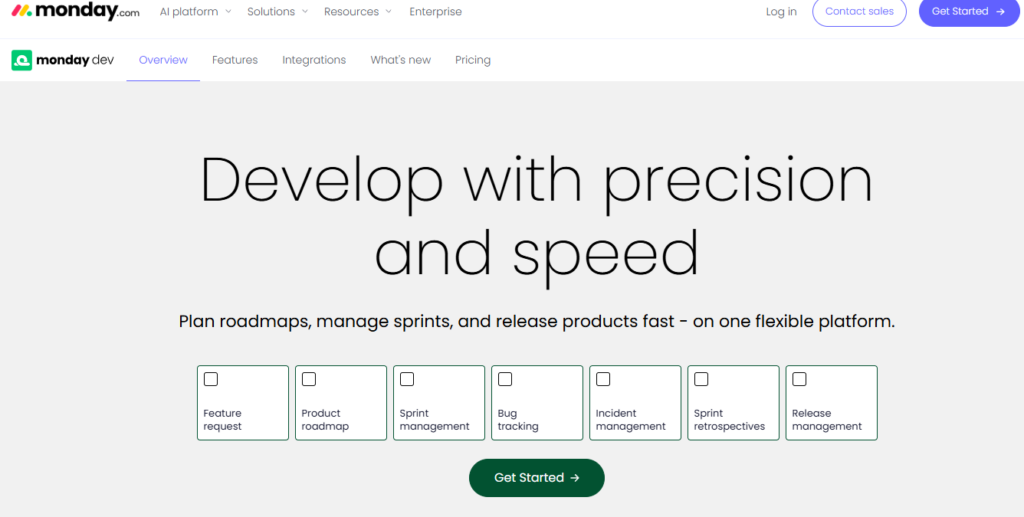This screenshot has width=1024, height=517.
Task: Click the monday dev green logo icon
Action: tap(22, 60)
